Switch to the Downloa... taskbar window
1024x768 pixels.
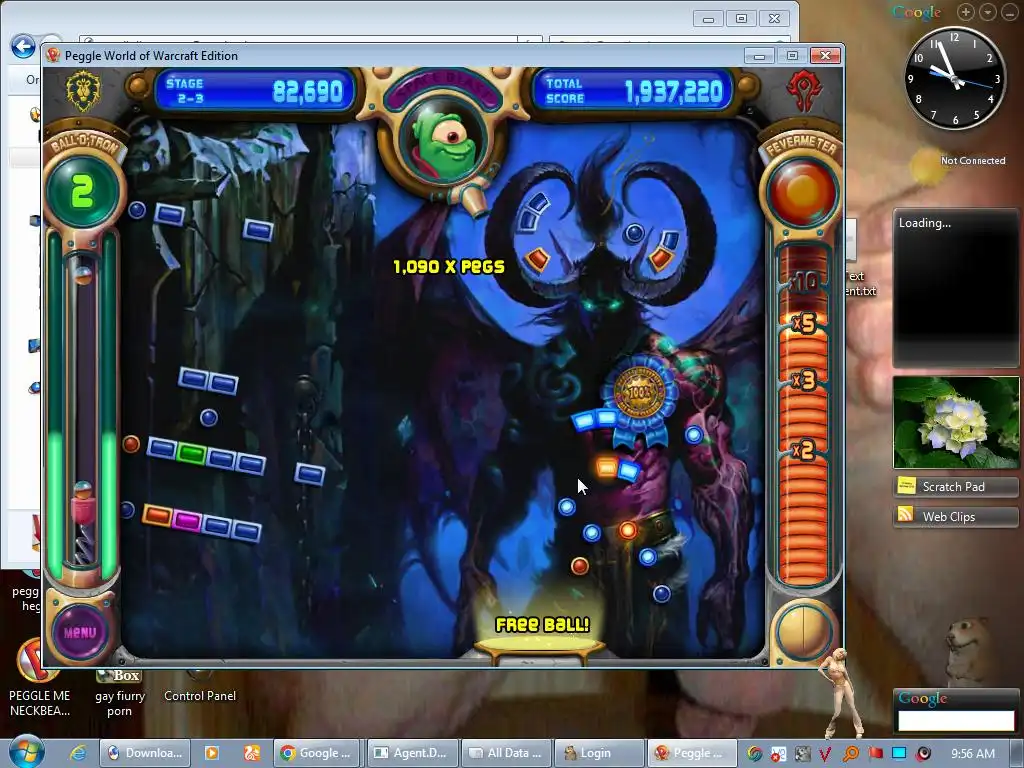coord(145,753)
